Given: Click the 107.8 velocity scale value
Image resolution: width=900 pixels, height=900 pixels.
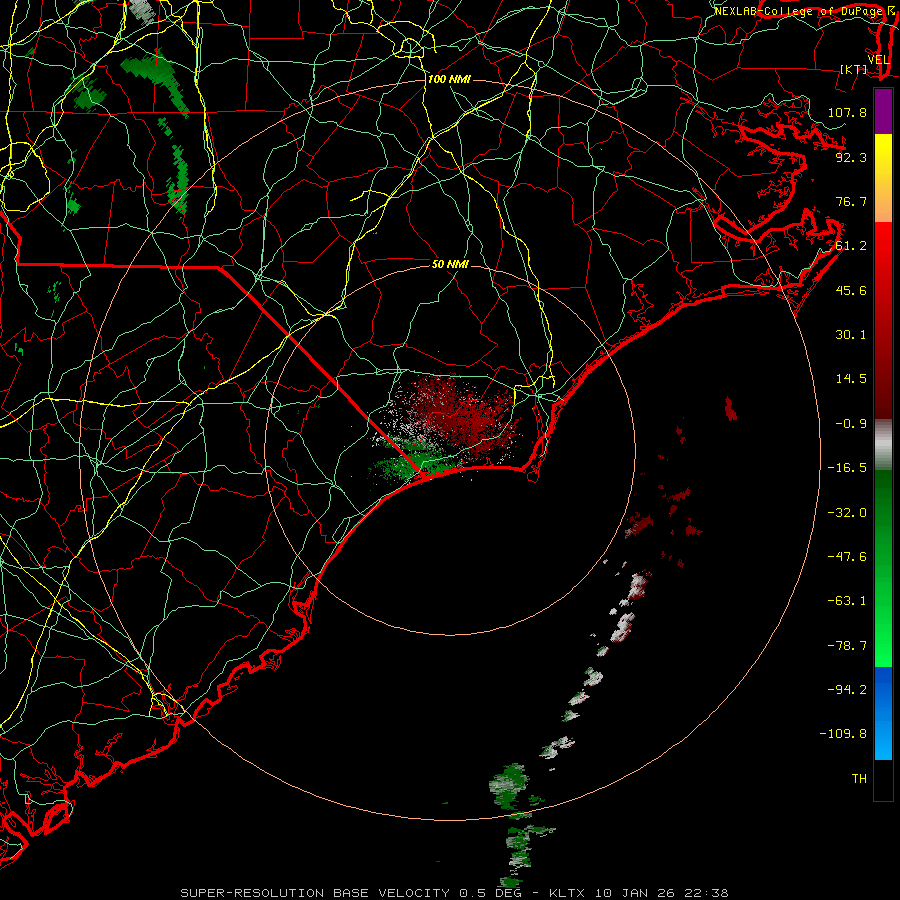Looking at the screenshot, I should tap(847, 112).
